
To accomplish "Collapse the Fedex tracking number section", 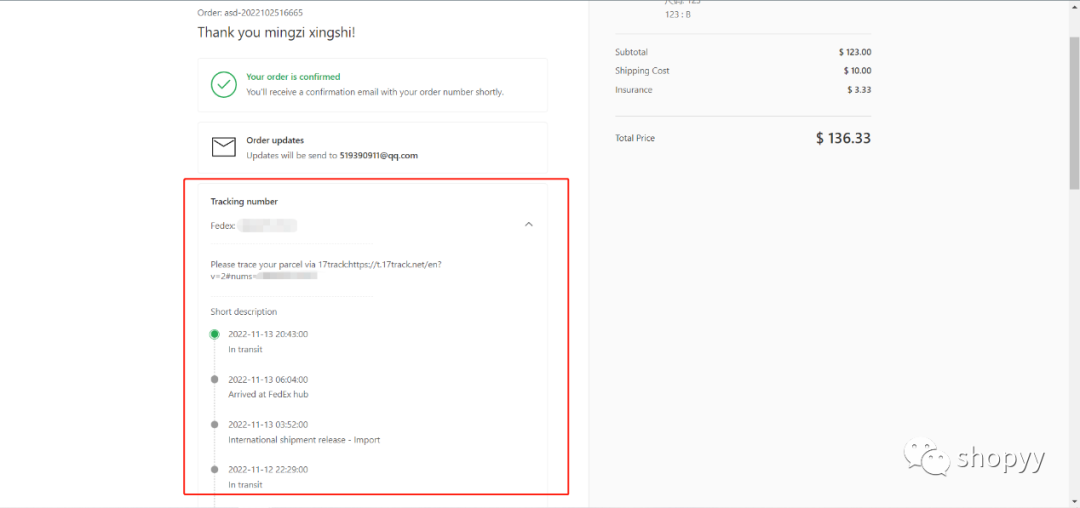I will tap(528, 224).
